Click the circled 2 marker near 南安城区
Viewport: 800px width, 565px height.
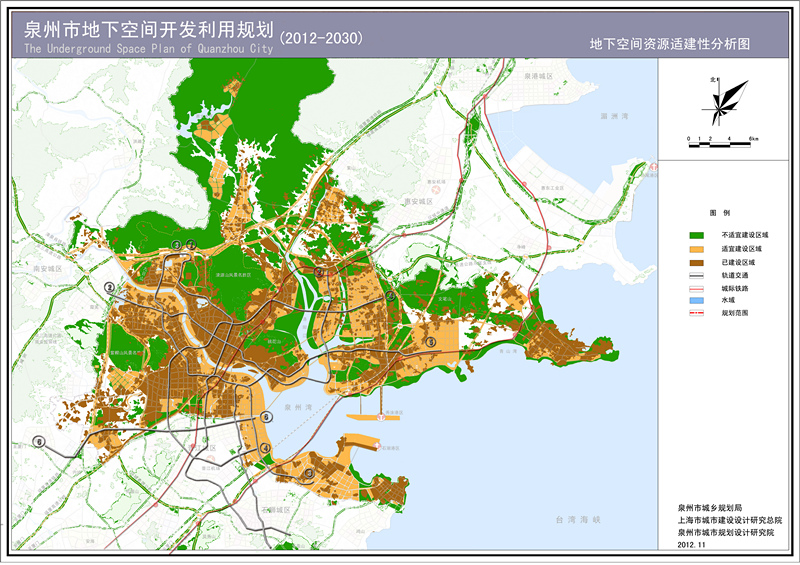click(108, 288)
